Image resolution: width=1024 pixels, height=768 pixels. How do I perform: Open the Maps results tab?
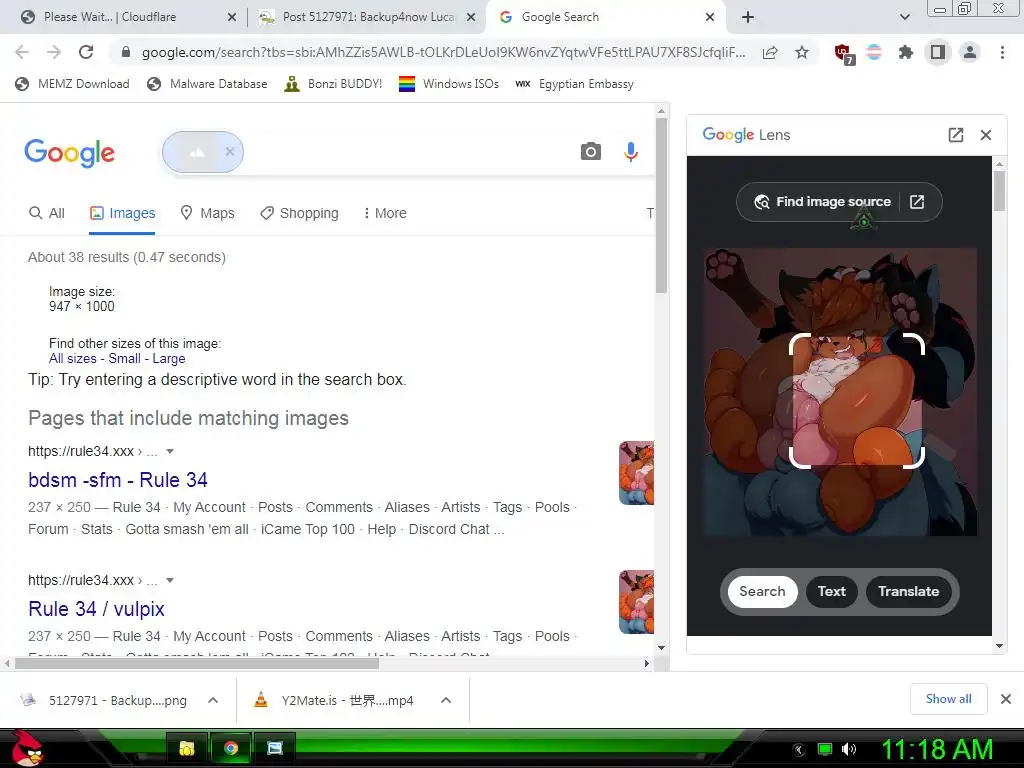pyautogui.click(x=207, y=213)
